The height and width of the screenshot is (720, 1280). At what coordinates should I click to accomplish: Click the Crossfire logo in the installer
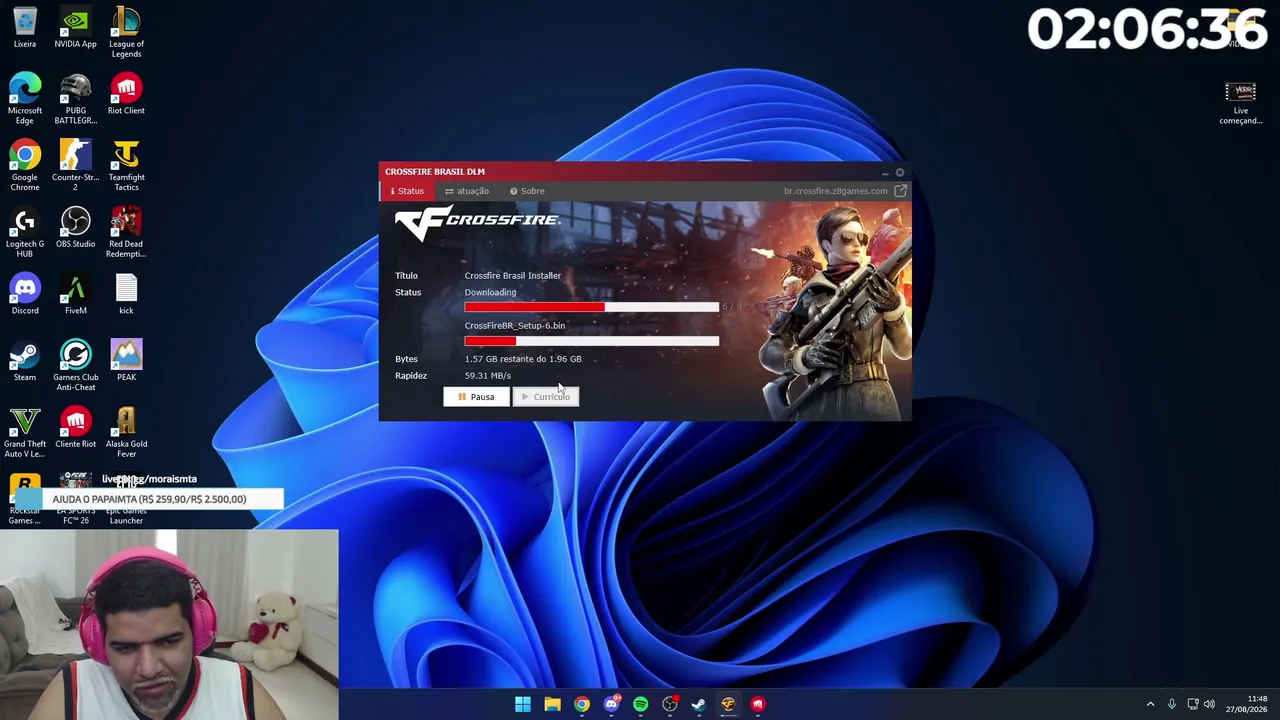[477, 223]
